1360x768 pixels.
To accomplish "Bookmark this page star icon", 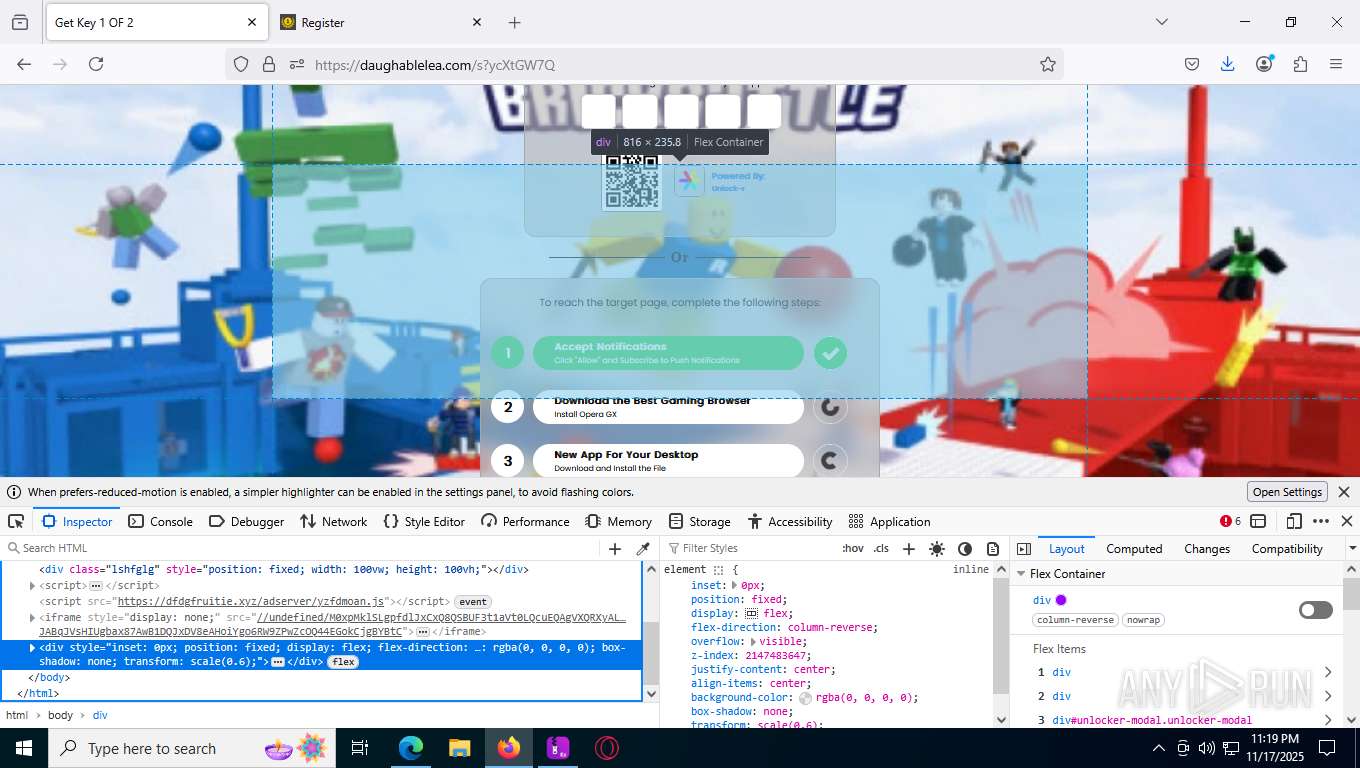I will click(x=1047, y=64).
